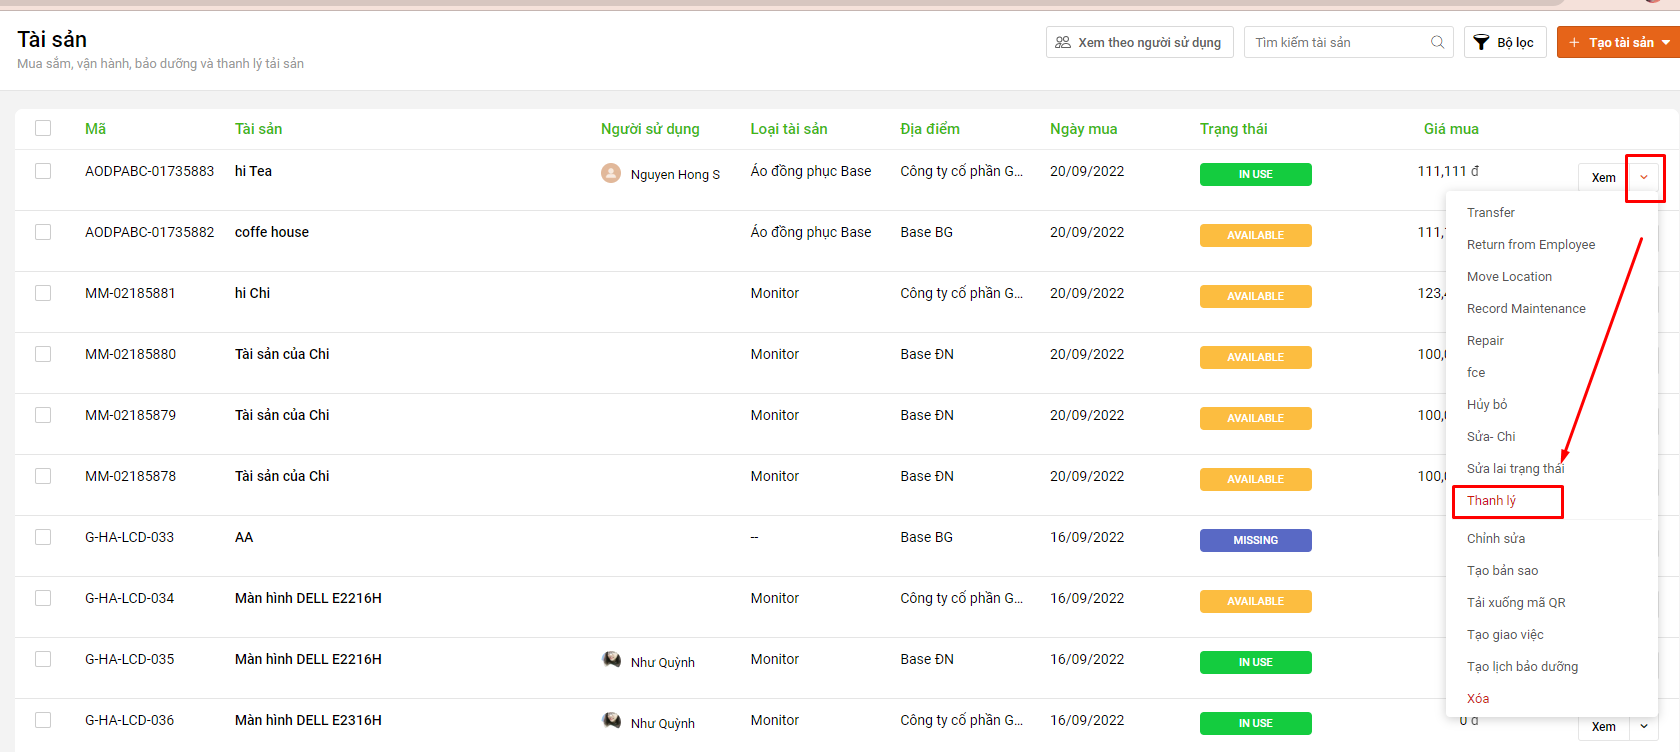Tick checkbox for MM-02185878

[x=43, y=476]
